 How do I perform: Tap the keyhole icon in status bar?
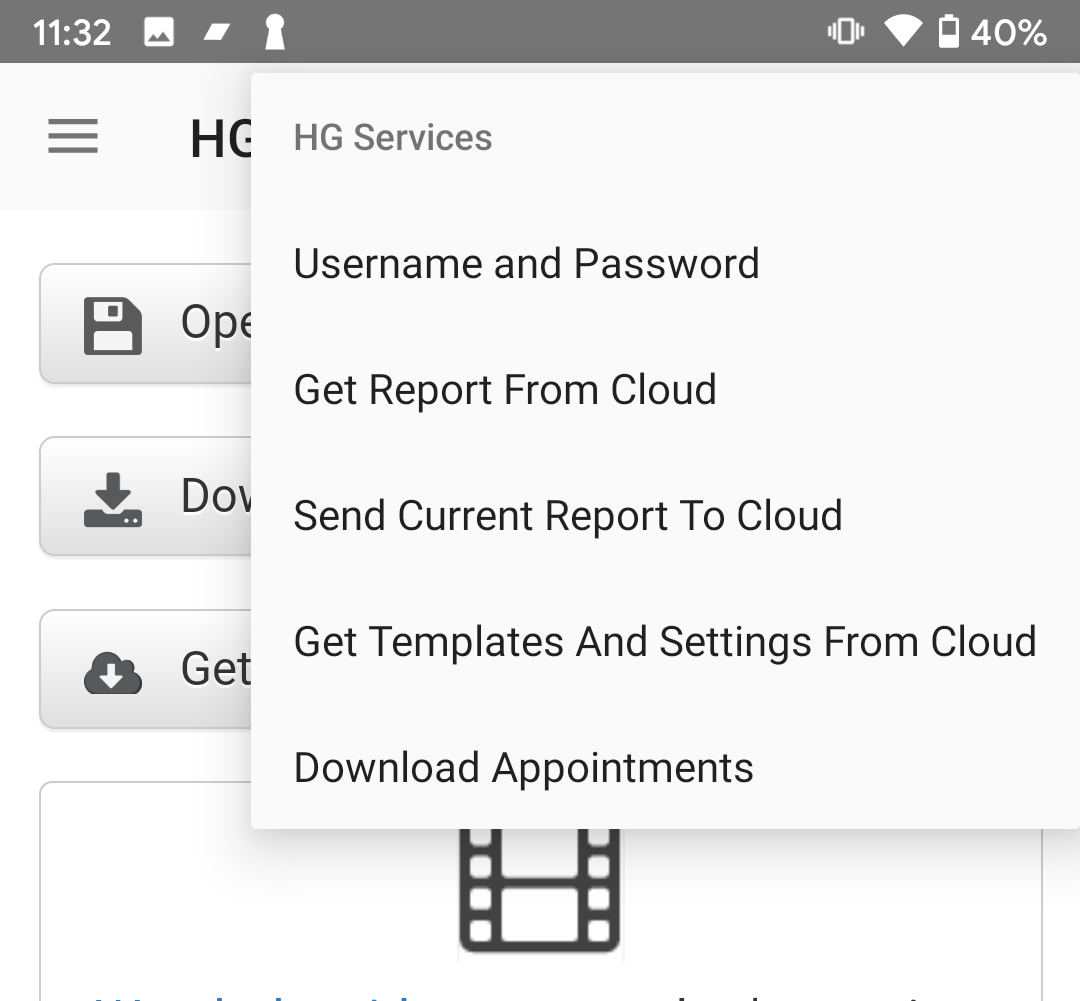274,33
